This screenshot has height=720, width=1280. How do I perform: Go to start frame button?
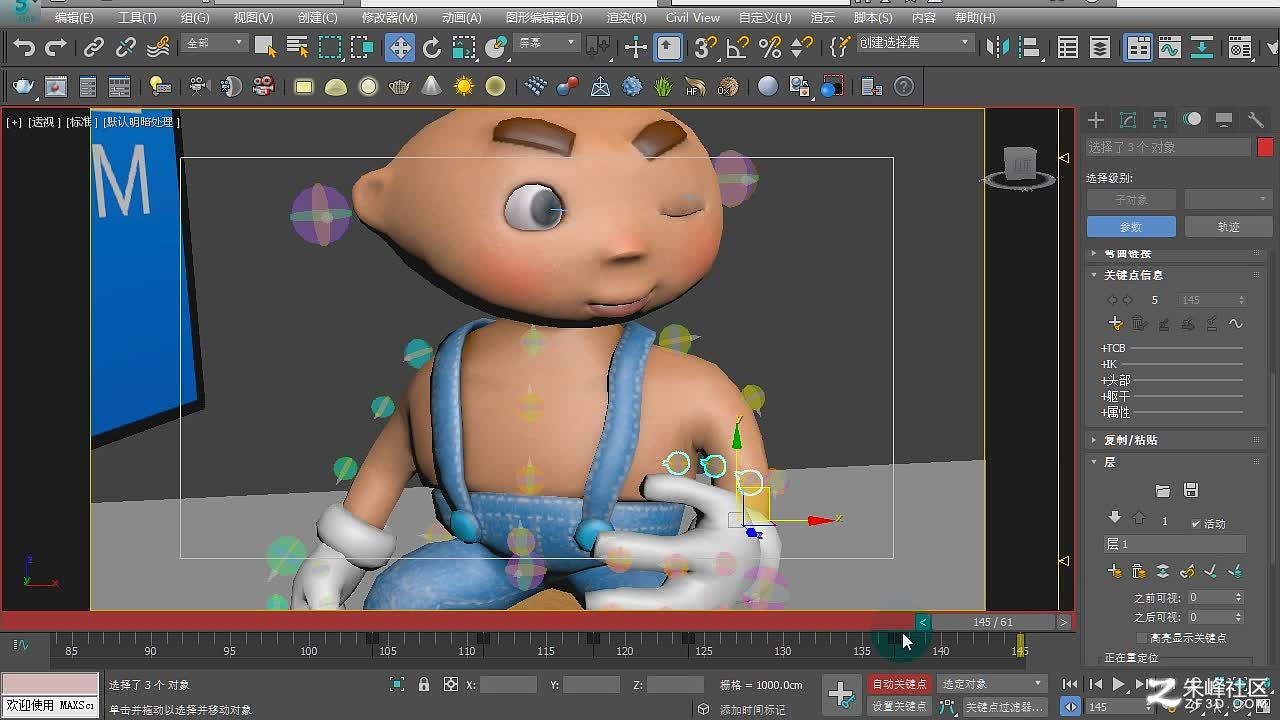[x=1070, y=685]
